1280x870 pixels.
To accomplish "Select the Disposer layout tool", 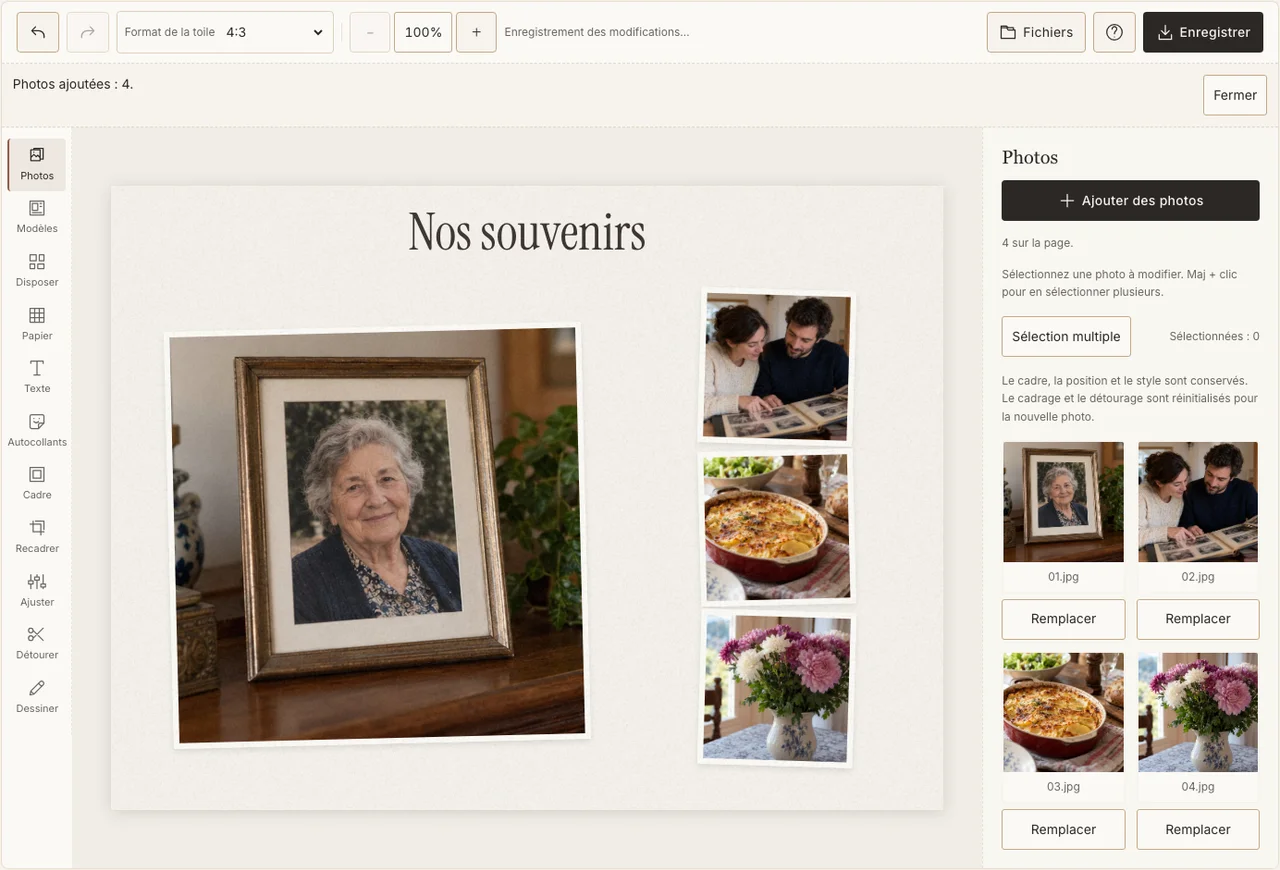I will (37, 271).
